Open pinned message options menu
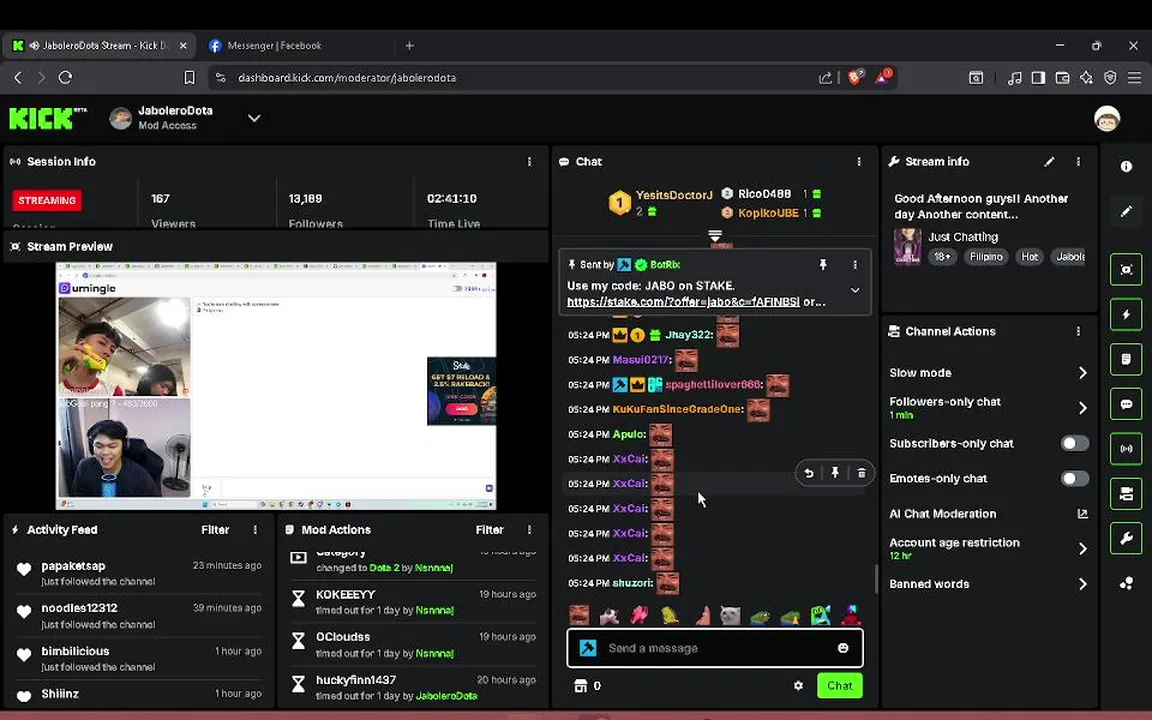 point(854,264)
